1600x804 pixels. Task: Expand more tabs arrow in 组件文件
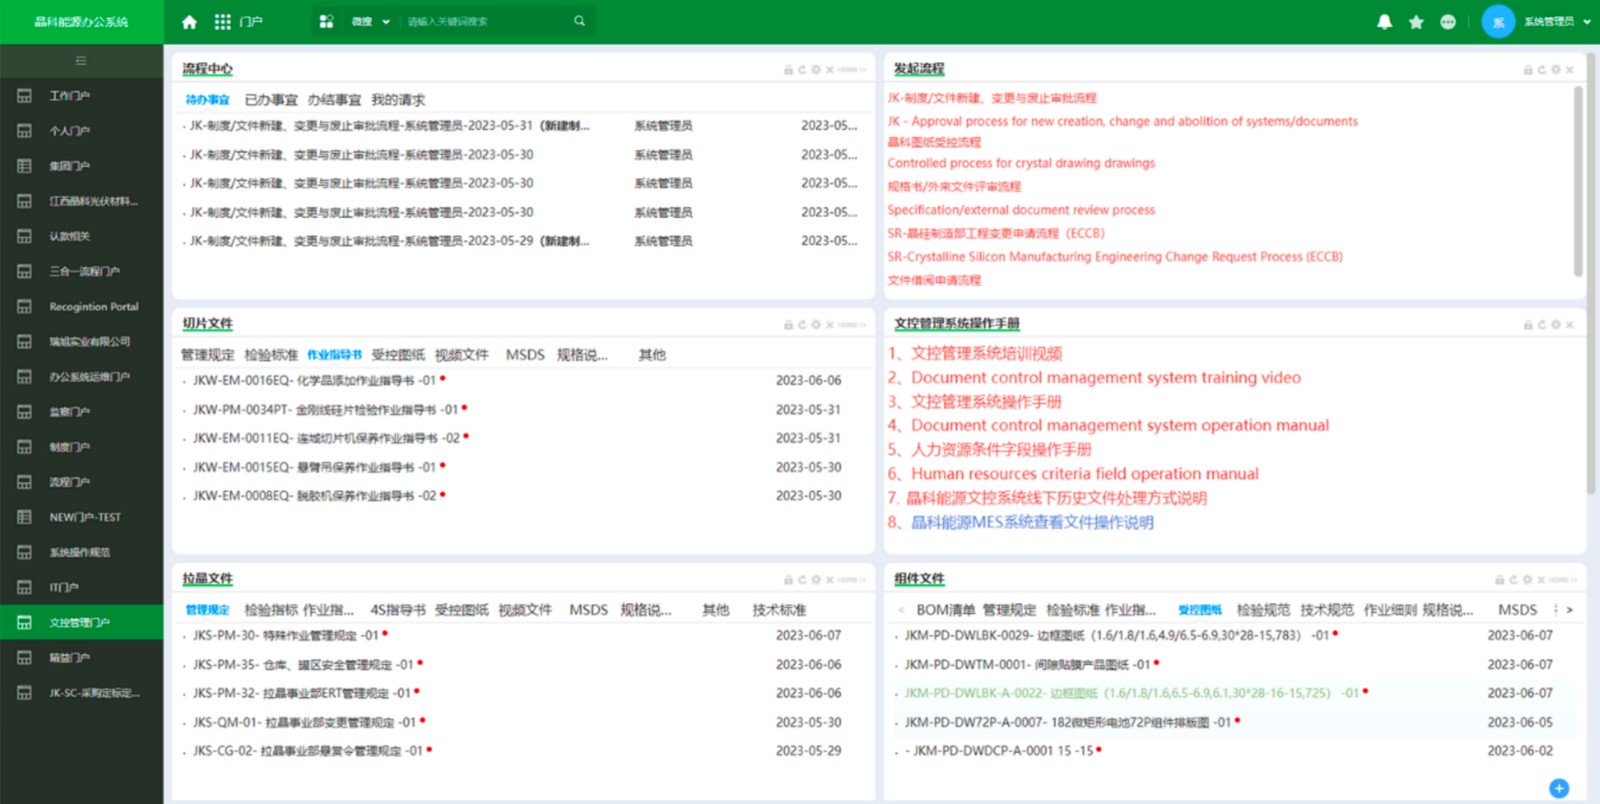1569,609
